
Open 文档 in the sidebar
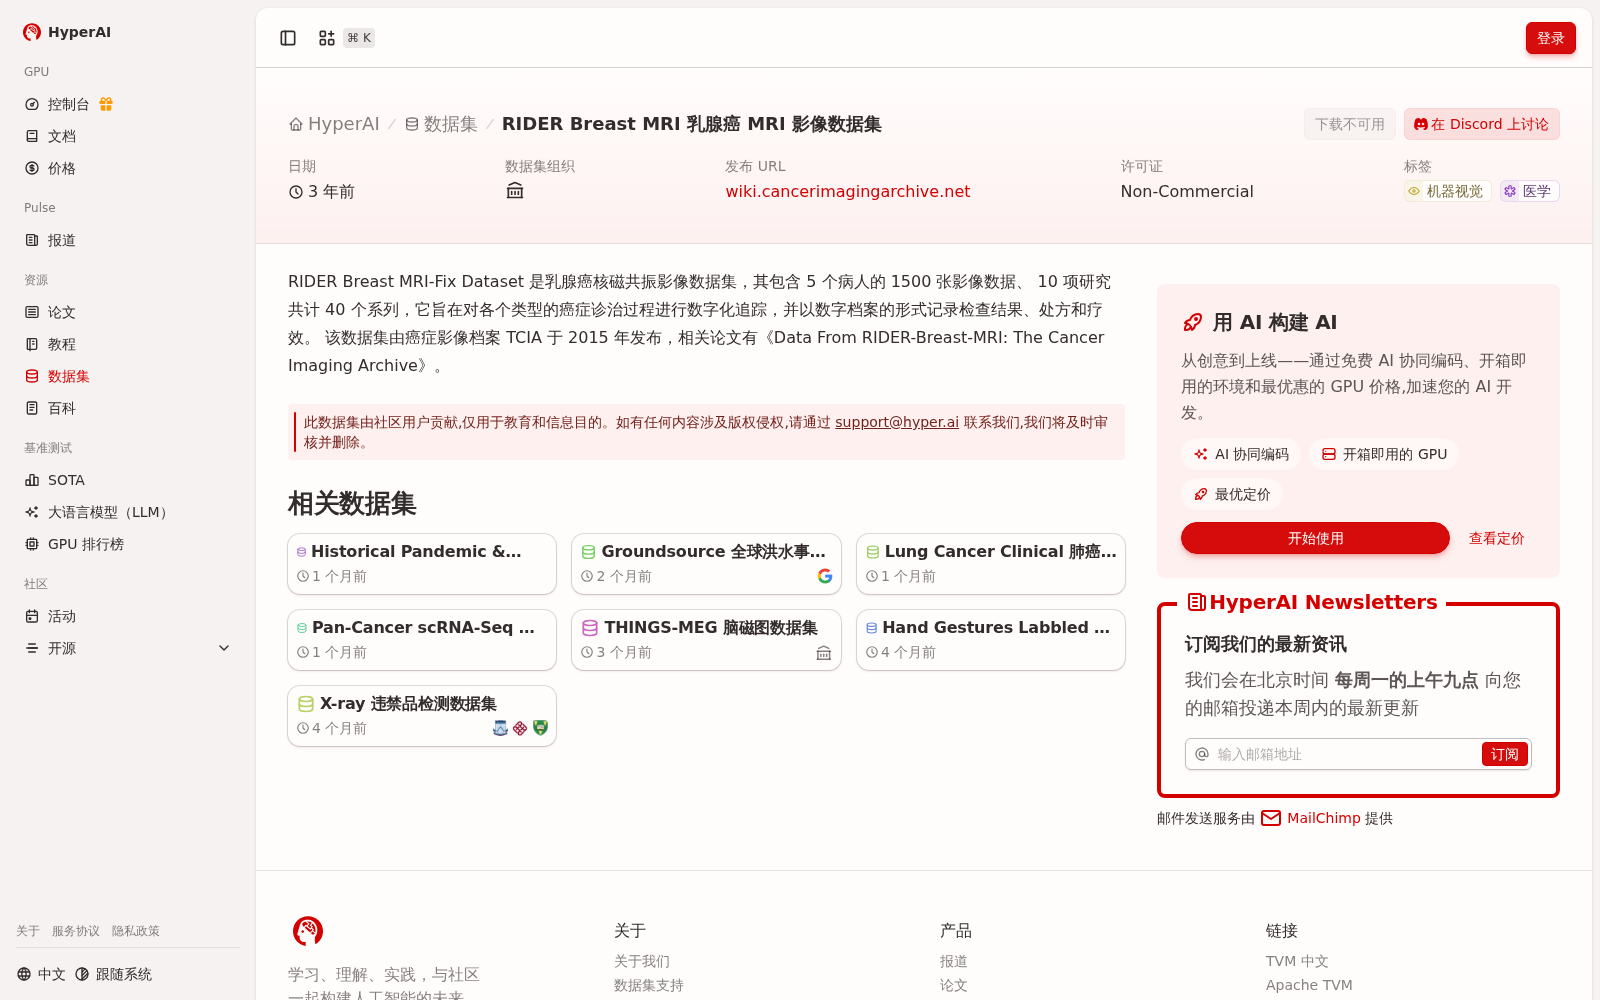point(128,136)
